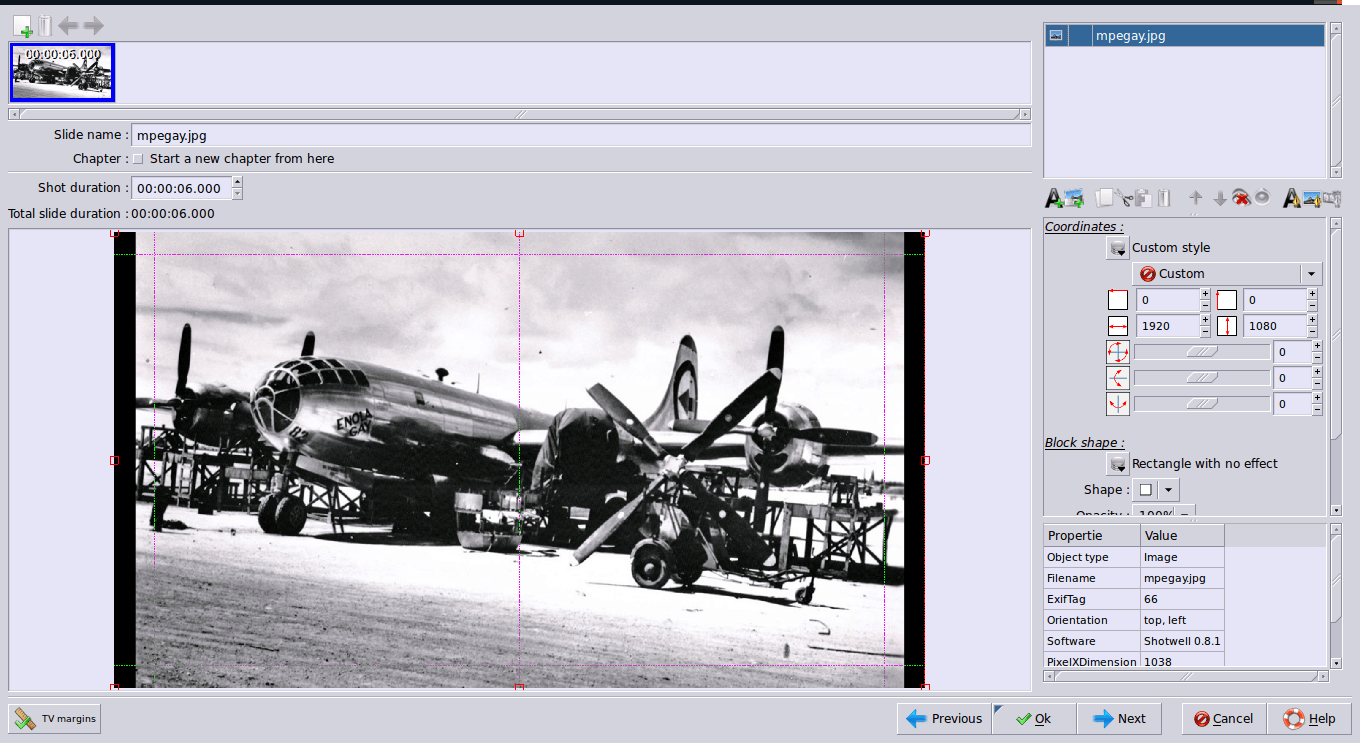
Task: Open the Rectangle with no effect shape preset
Action: tap(1118, 464)
